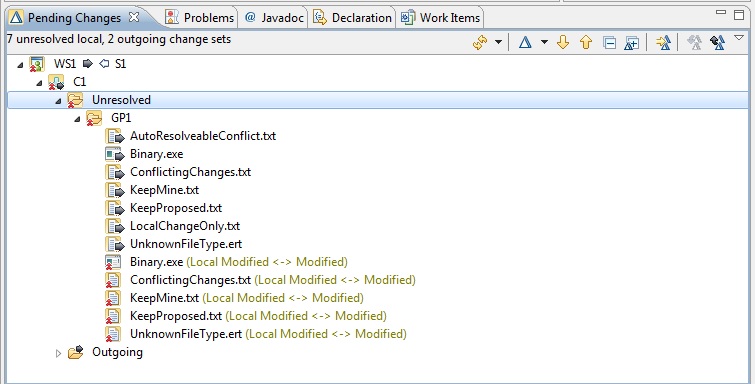This screenshot has width=755, height=384.
Task: Close the Pending Changes tab
Action: pos(134,17)
